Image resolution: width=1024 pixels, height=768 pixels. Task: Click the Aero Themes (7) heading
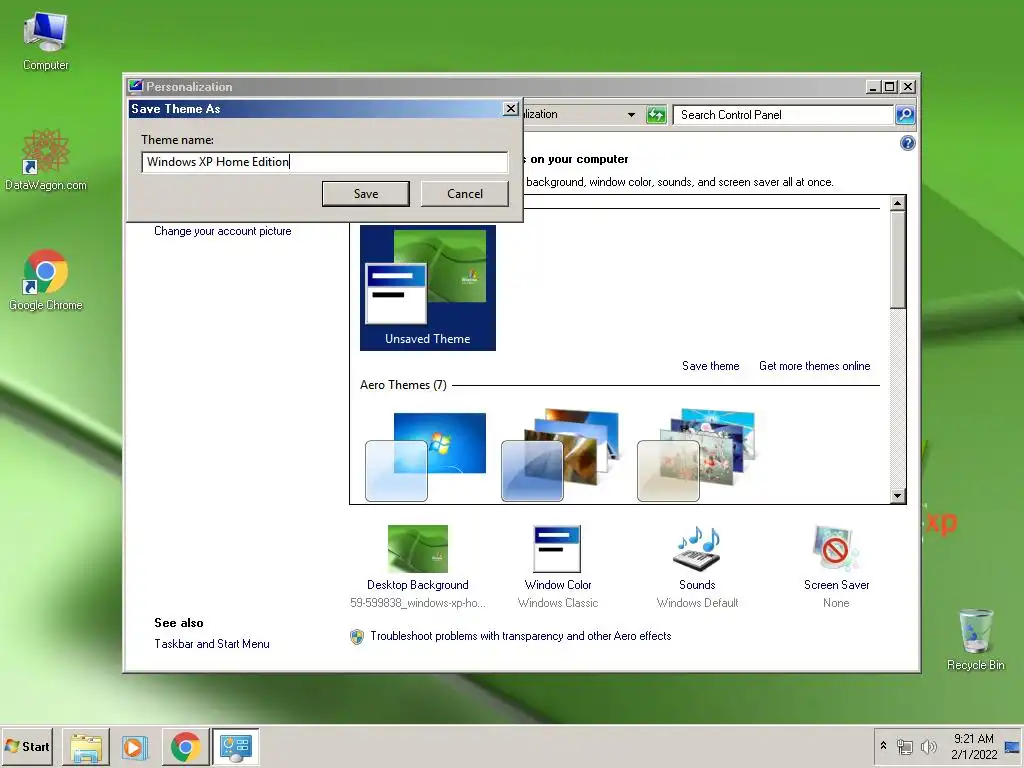coord(403,385)
